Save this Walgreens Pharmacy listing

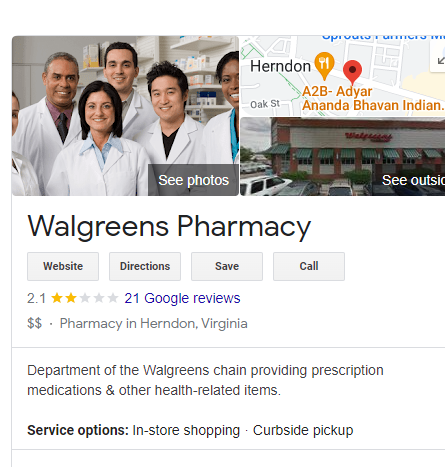click(227, 266)
